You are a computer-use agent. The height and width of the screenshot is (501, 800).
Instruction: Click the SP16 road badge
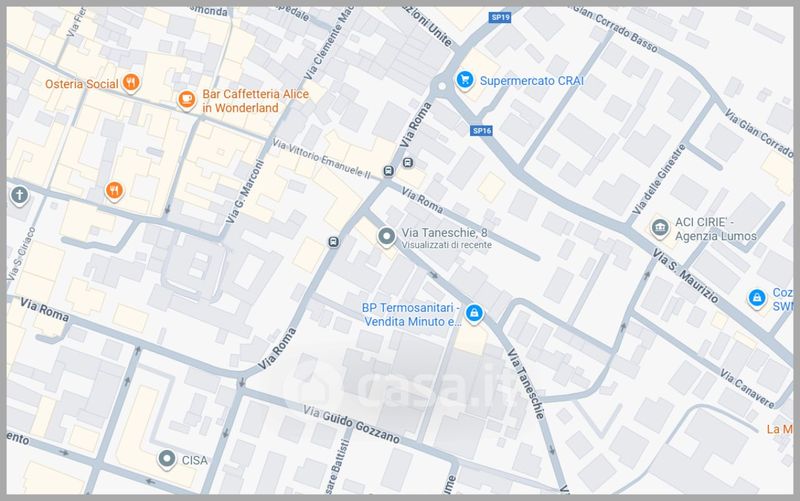pos(482,131)
